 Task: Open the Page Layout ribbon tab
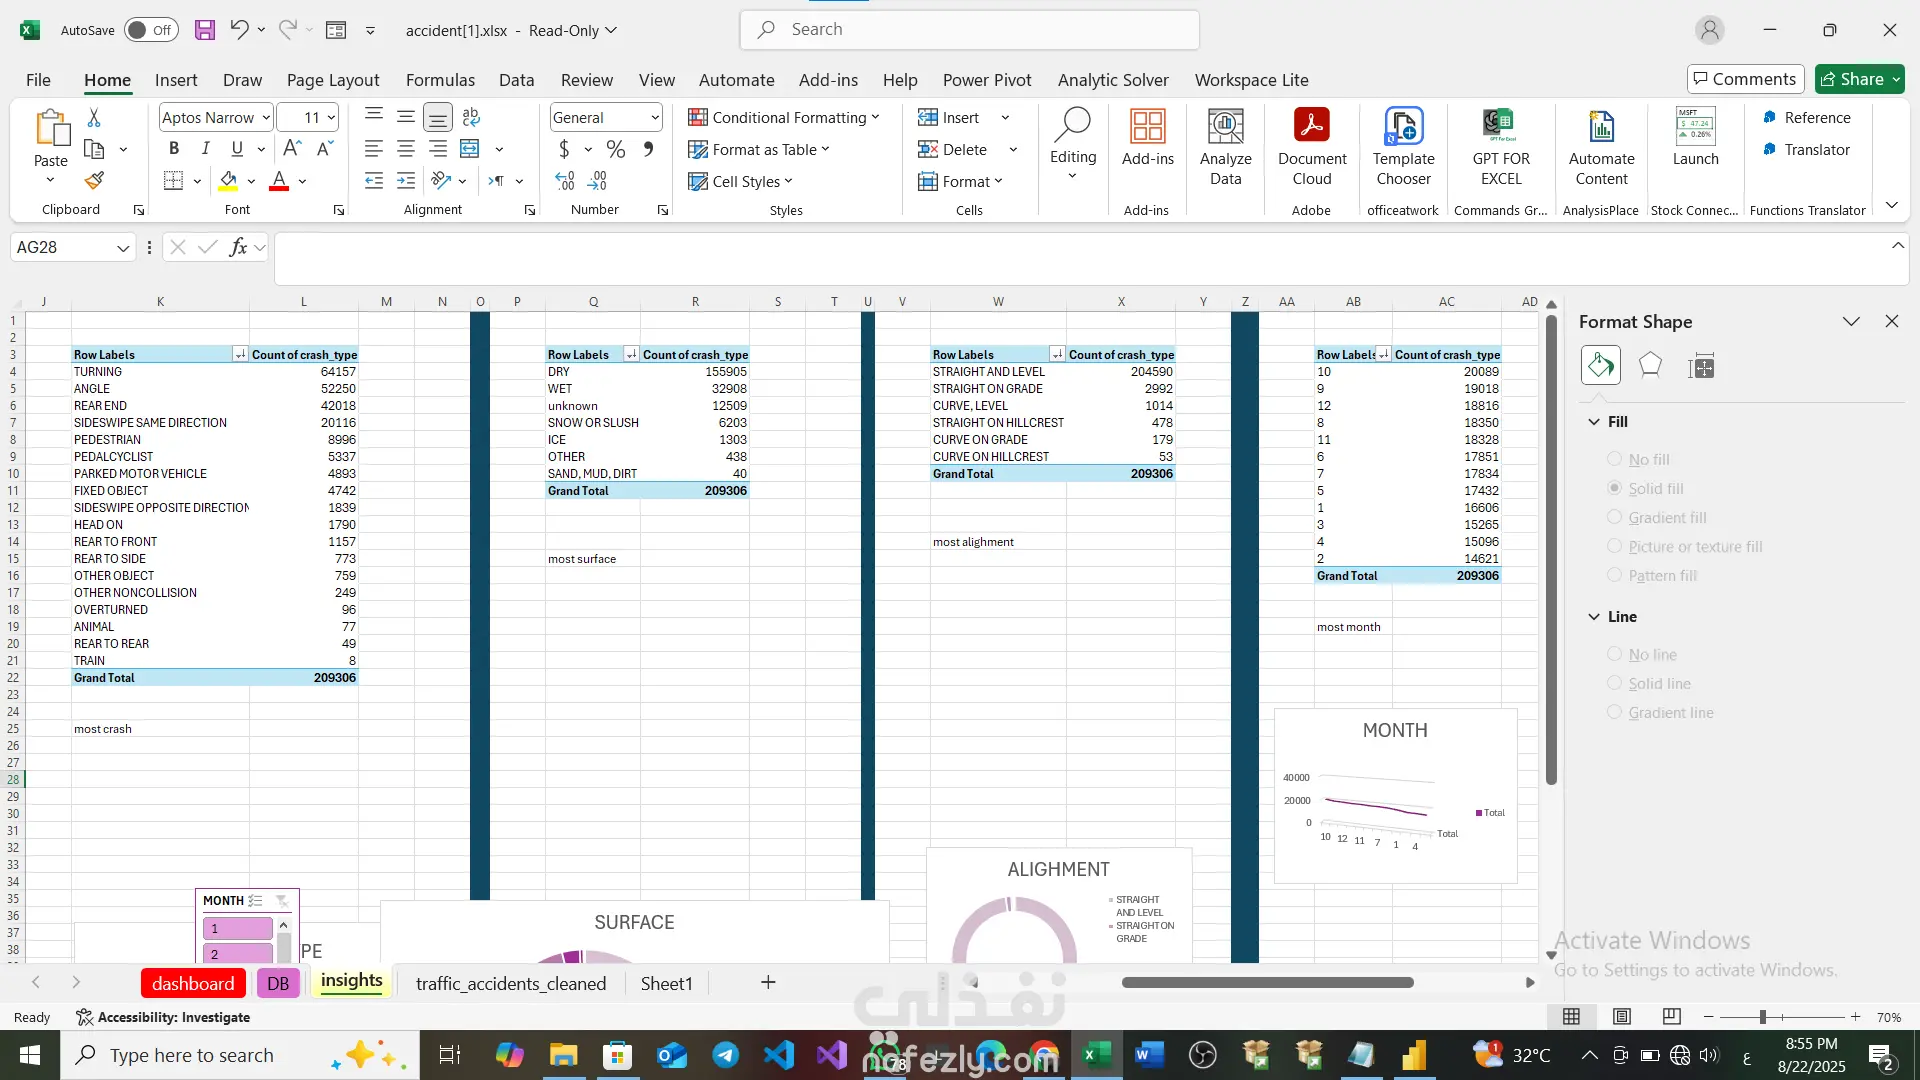click(x=332, y=80)
